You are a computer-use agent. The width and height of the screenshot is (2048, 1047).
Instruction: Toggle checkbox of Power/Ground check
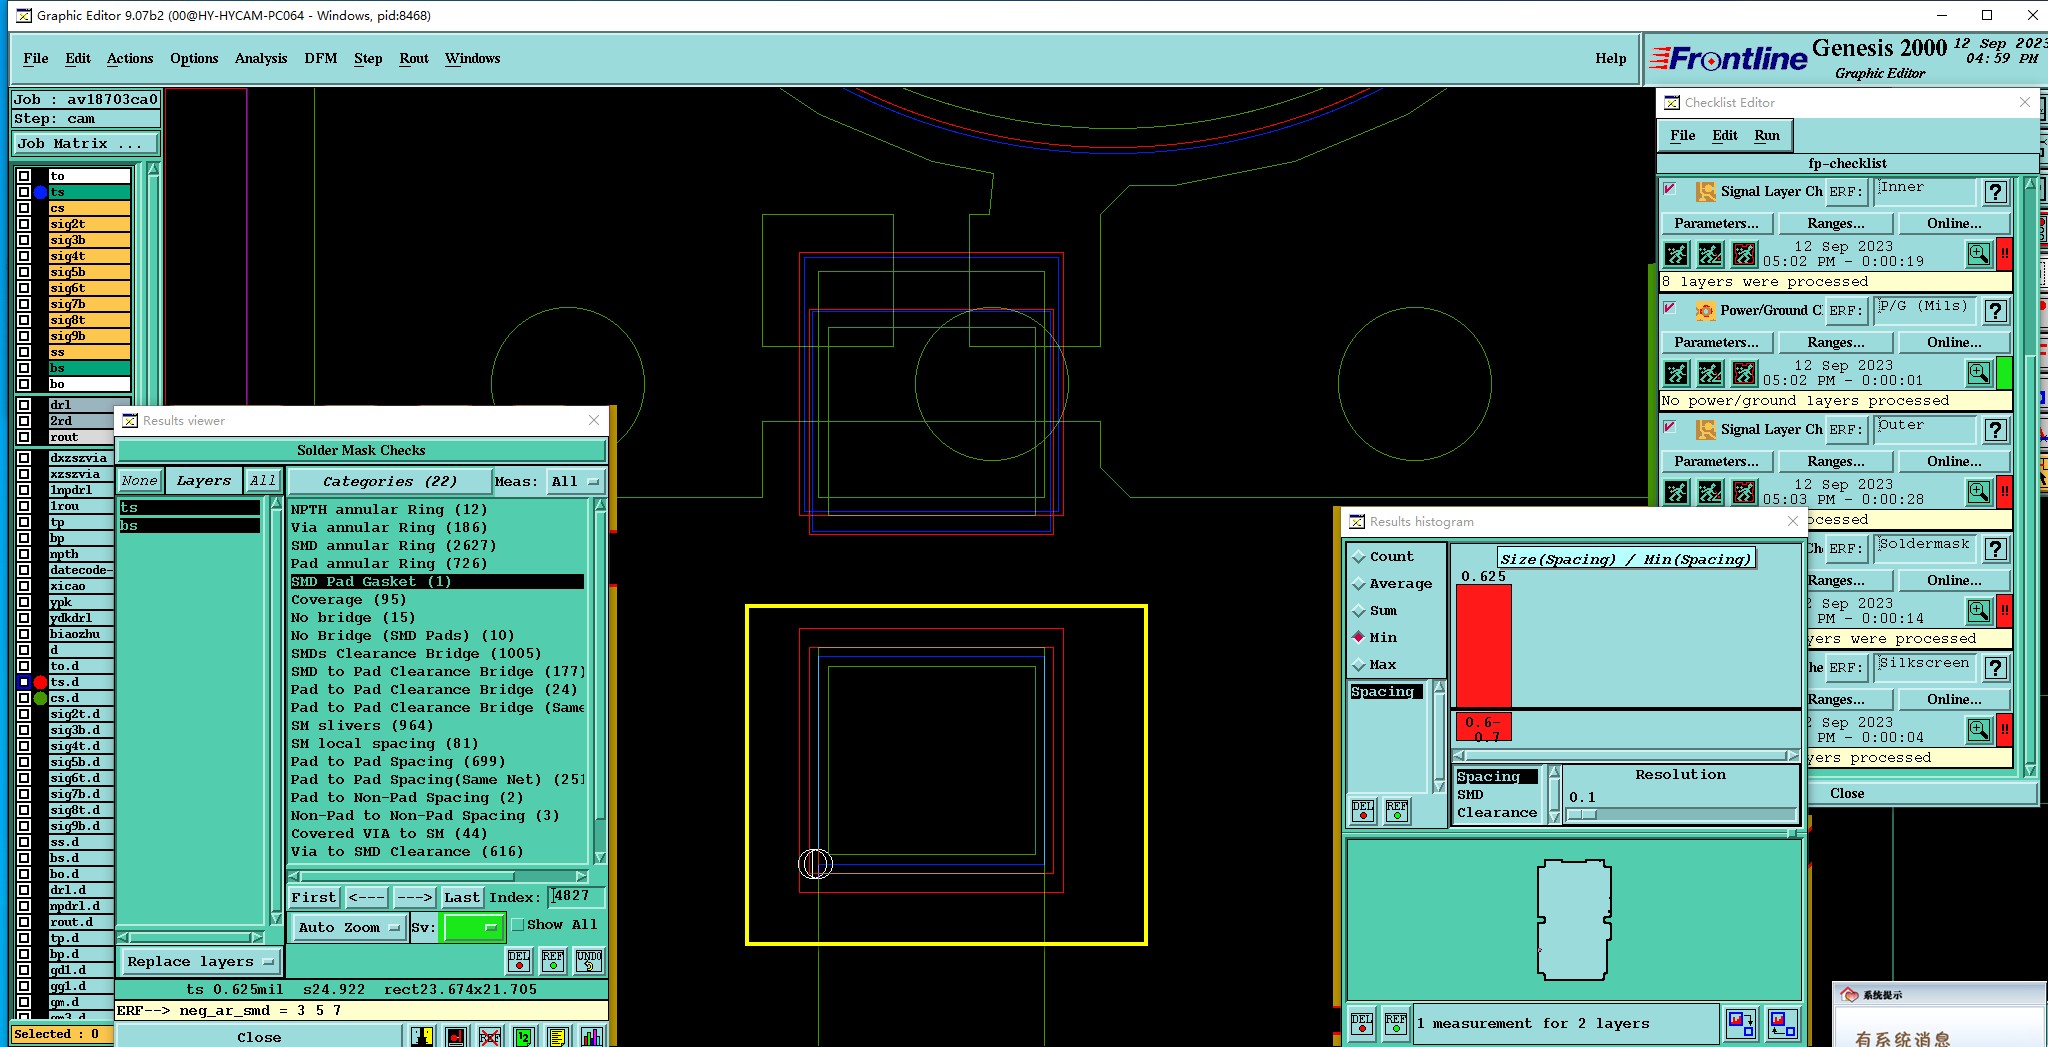click(x=1669, y=308)
